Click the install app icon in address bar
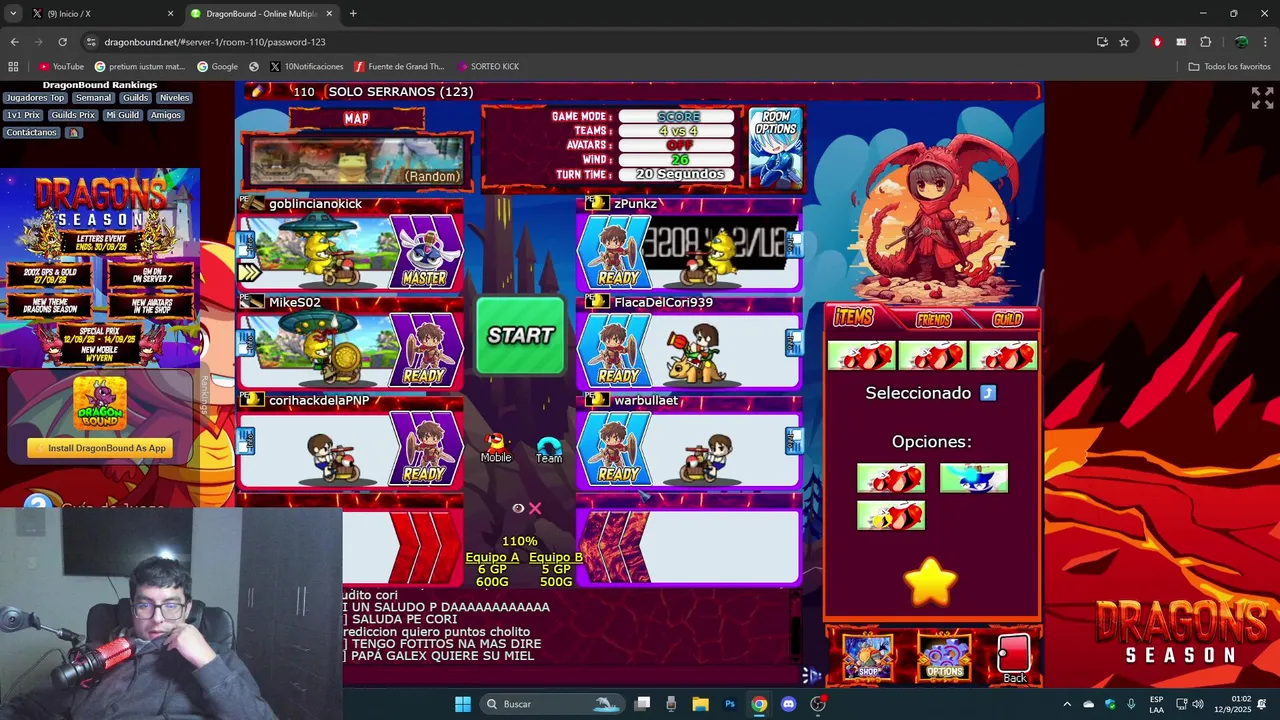The image size is (1280, 720). tap(1102, 42)
